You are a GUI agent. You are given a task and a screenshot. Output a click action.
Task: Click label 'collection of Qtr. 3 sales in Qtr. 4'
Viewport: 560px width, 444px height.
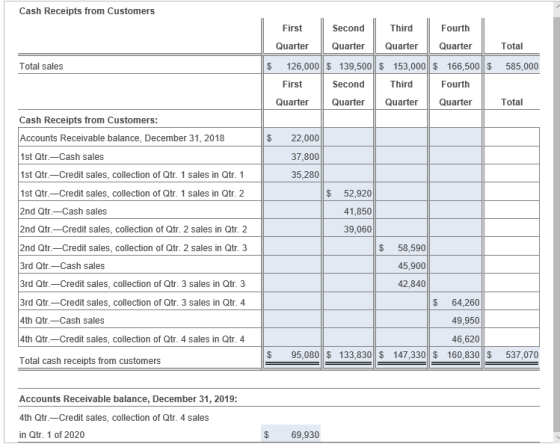pos(179,303)
